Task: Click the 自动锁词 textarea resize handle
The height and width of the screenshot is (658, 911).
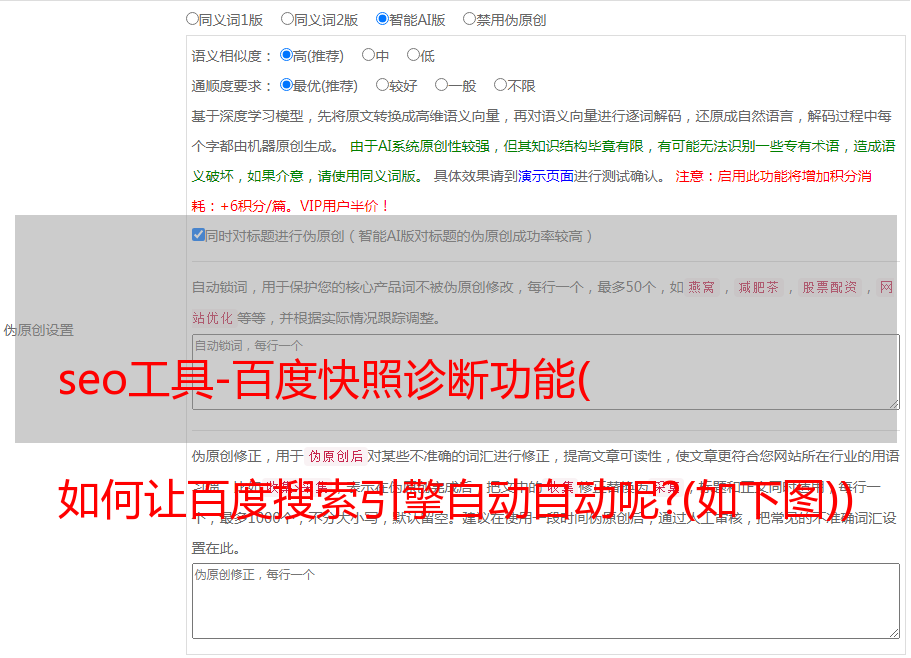Action: [x=894, y=404]
